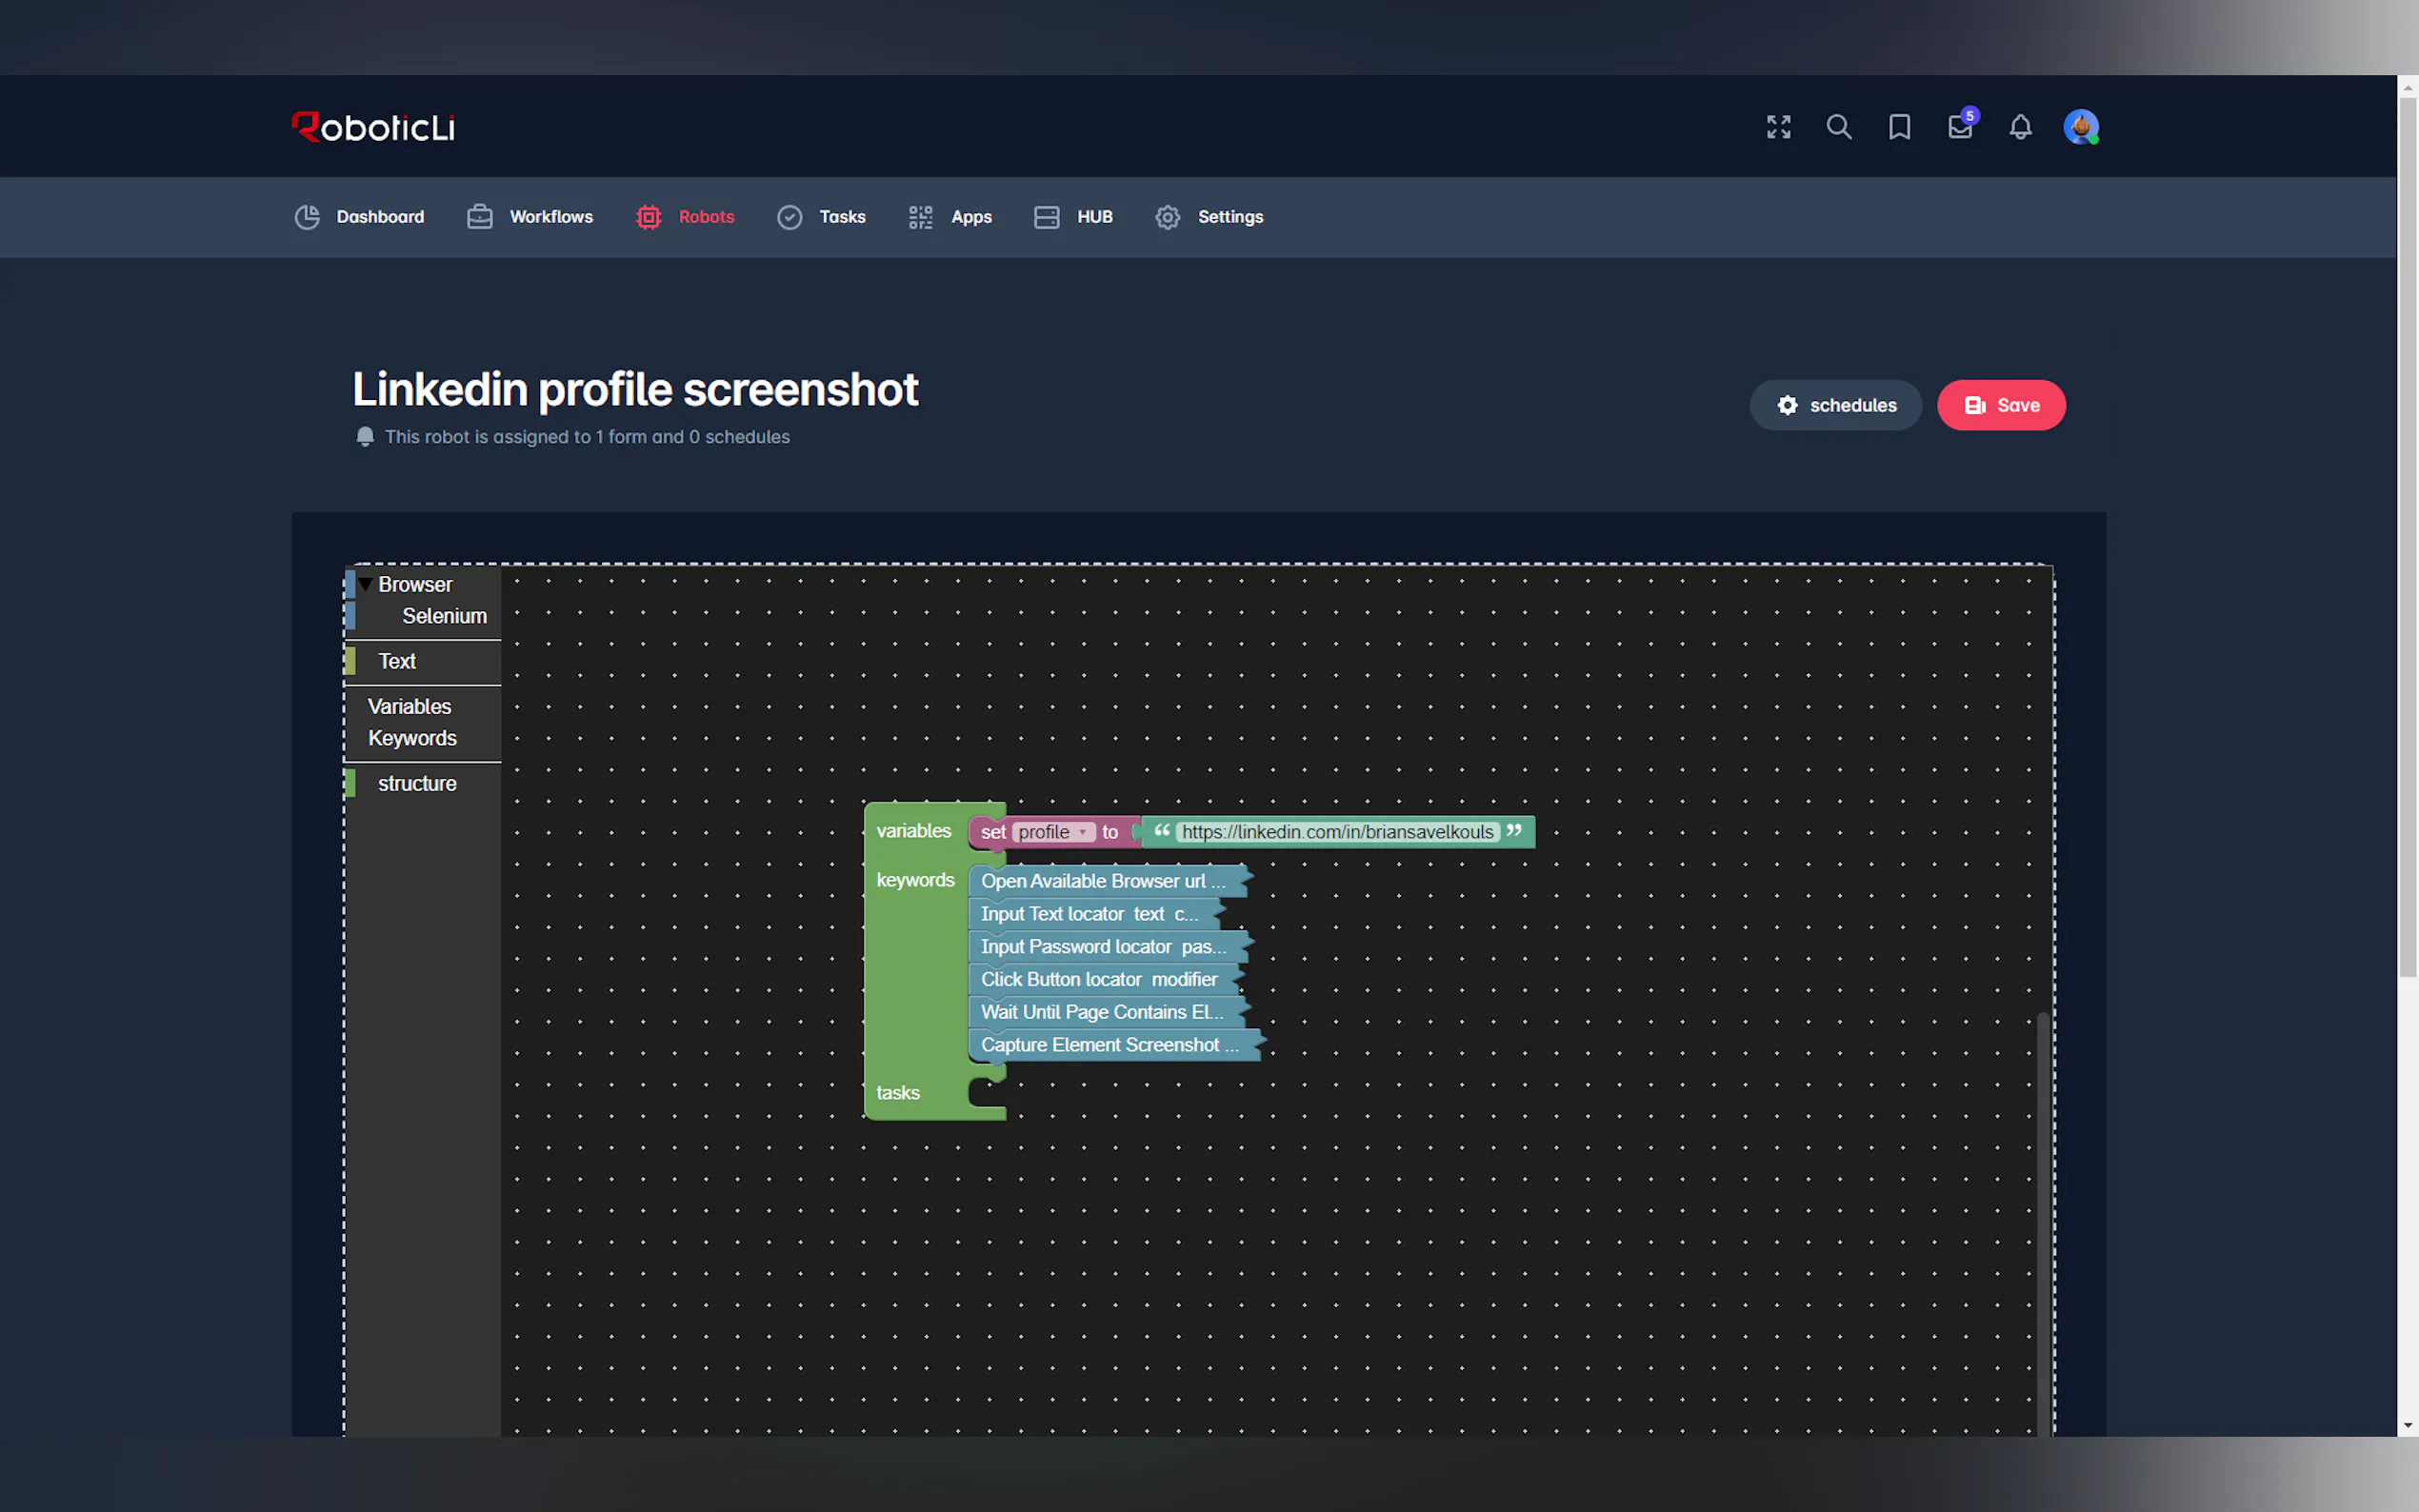The width and height of the screenshot is (2419, 1512).
Task: Open the Keywords toolbox category
Action: point(412,738)
